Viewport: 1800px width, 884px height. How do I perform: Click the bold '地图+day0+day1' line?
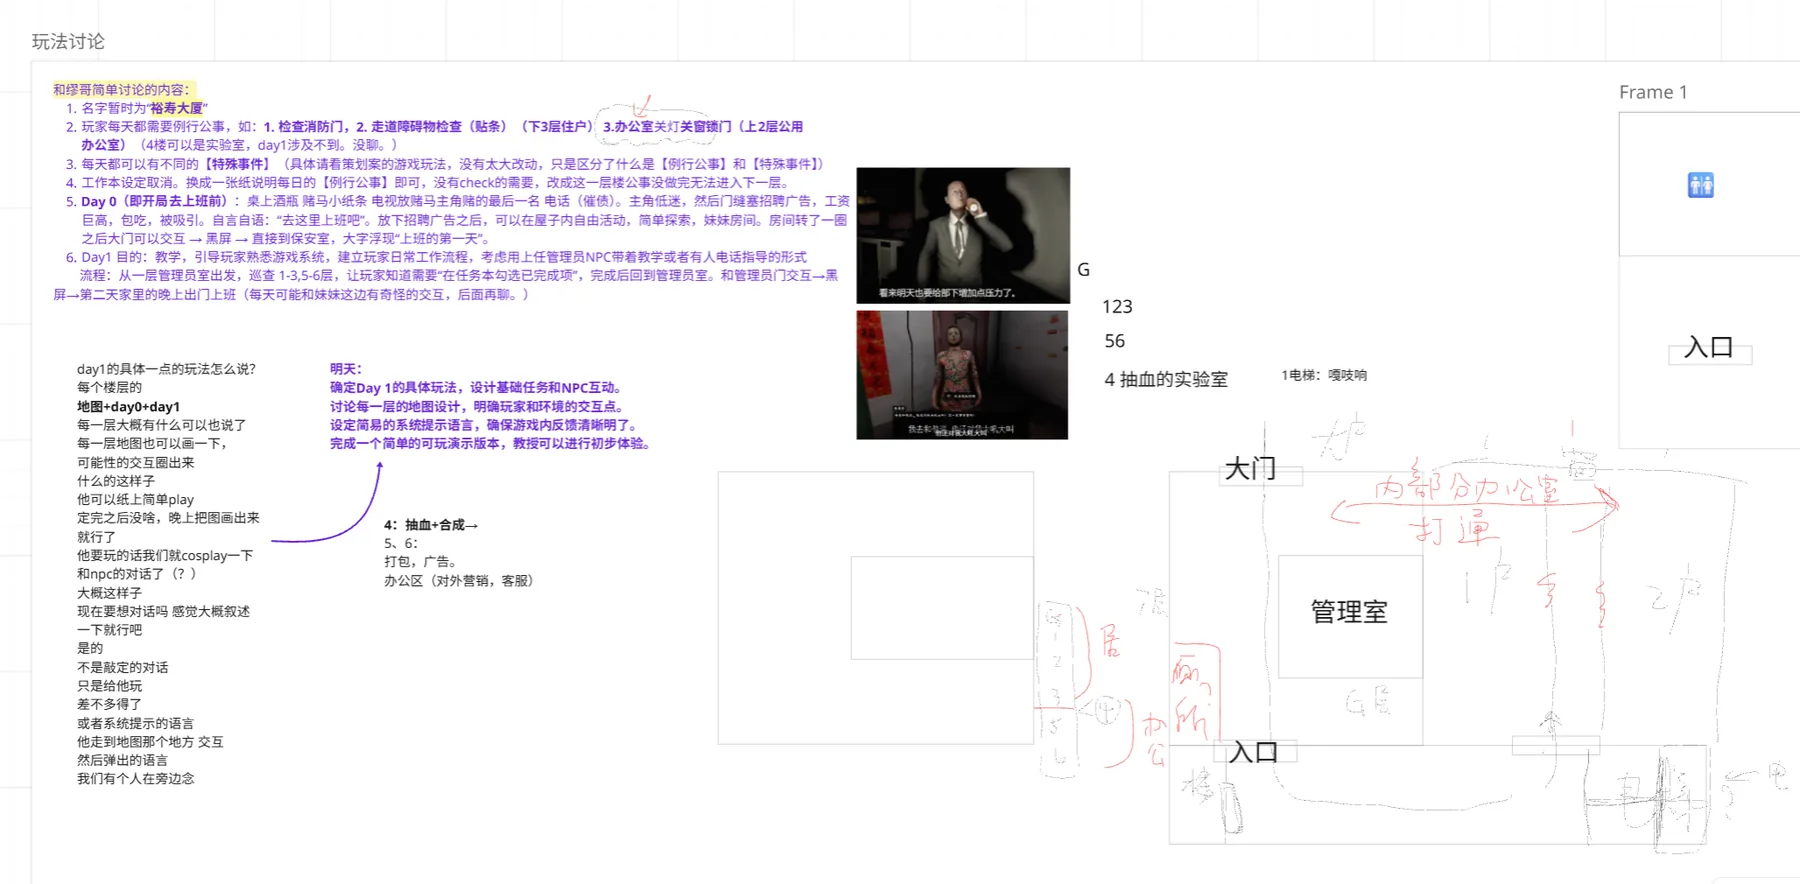point(128,407)
